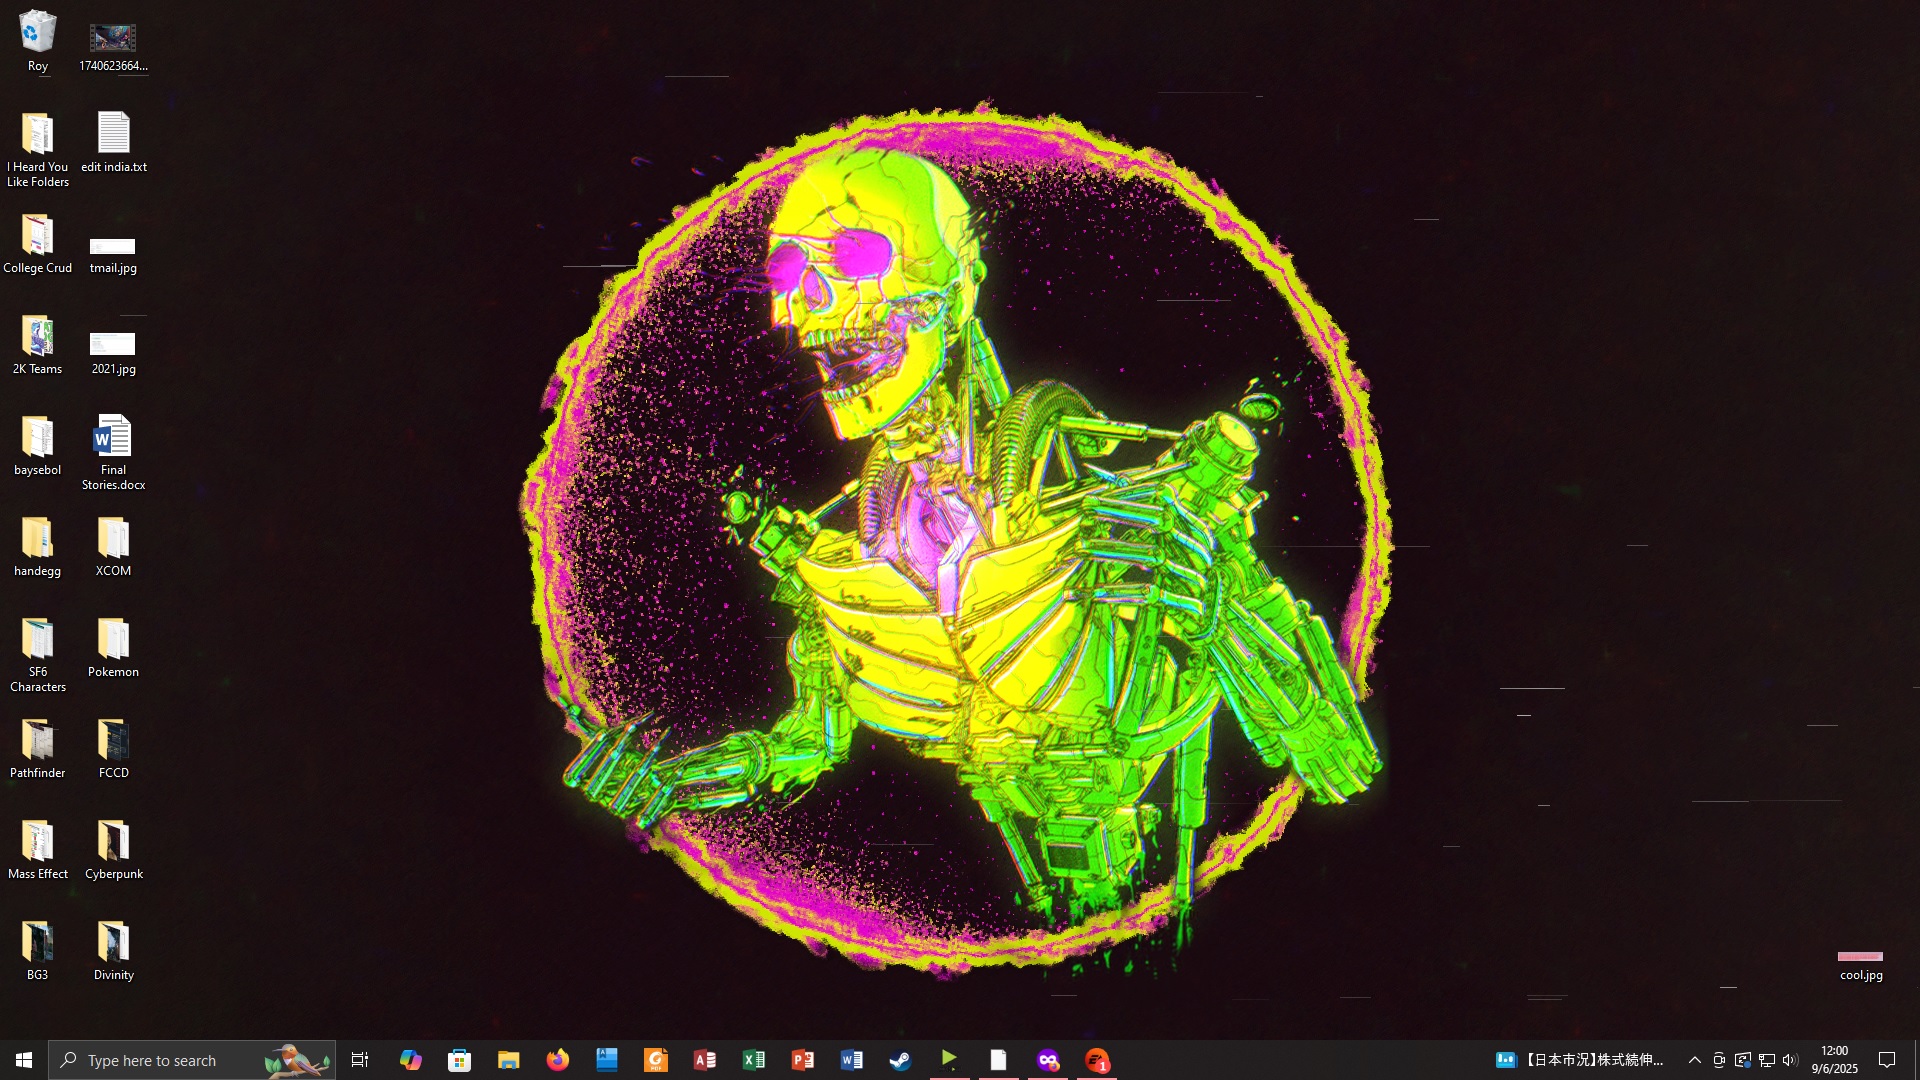Launch Firefox from the taskbar

[x=558, y=1060]
